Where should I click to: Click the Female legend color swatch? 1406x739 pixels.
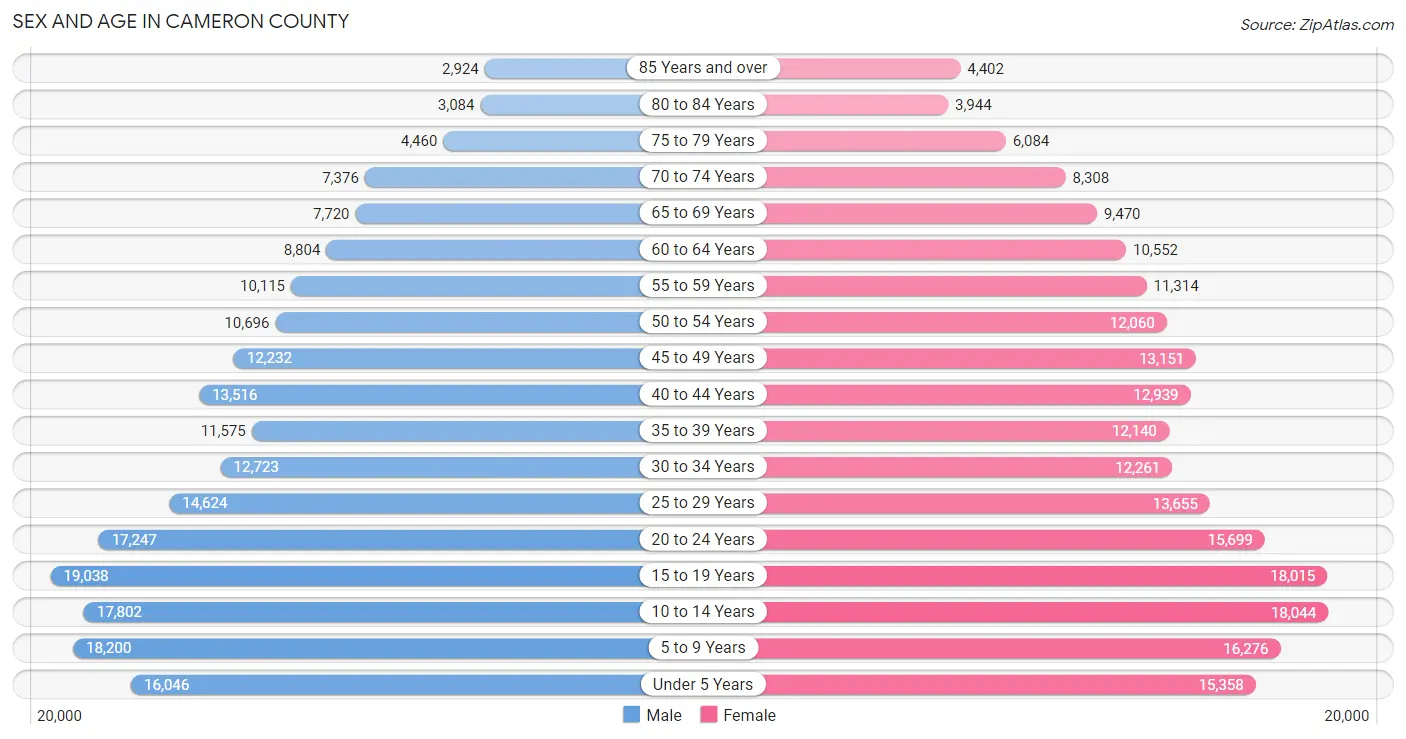709,715
